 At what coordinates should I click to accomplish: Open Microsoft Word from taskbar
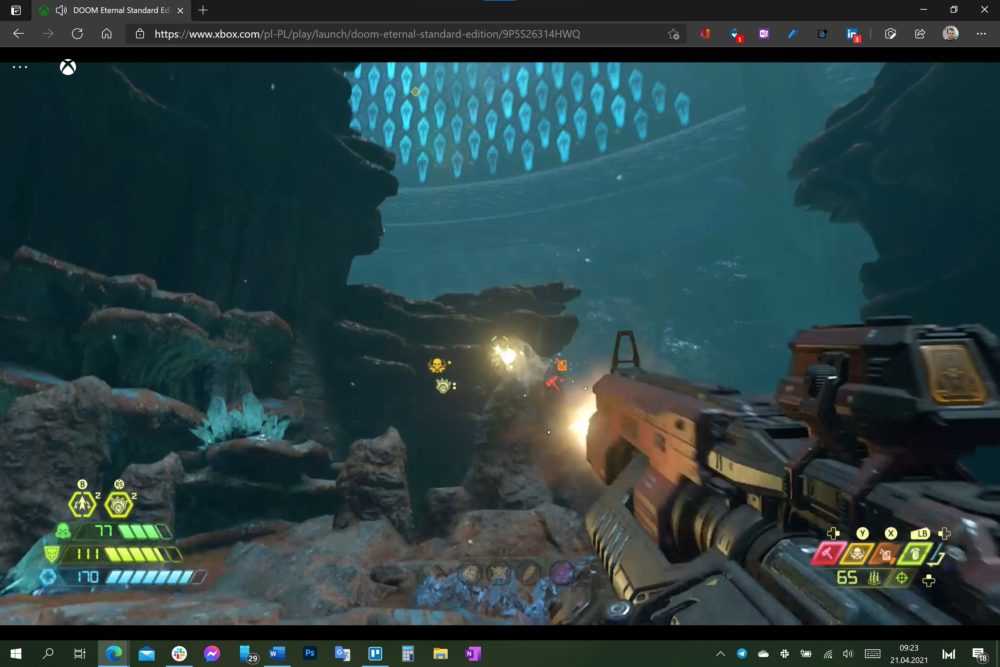277,654
